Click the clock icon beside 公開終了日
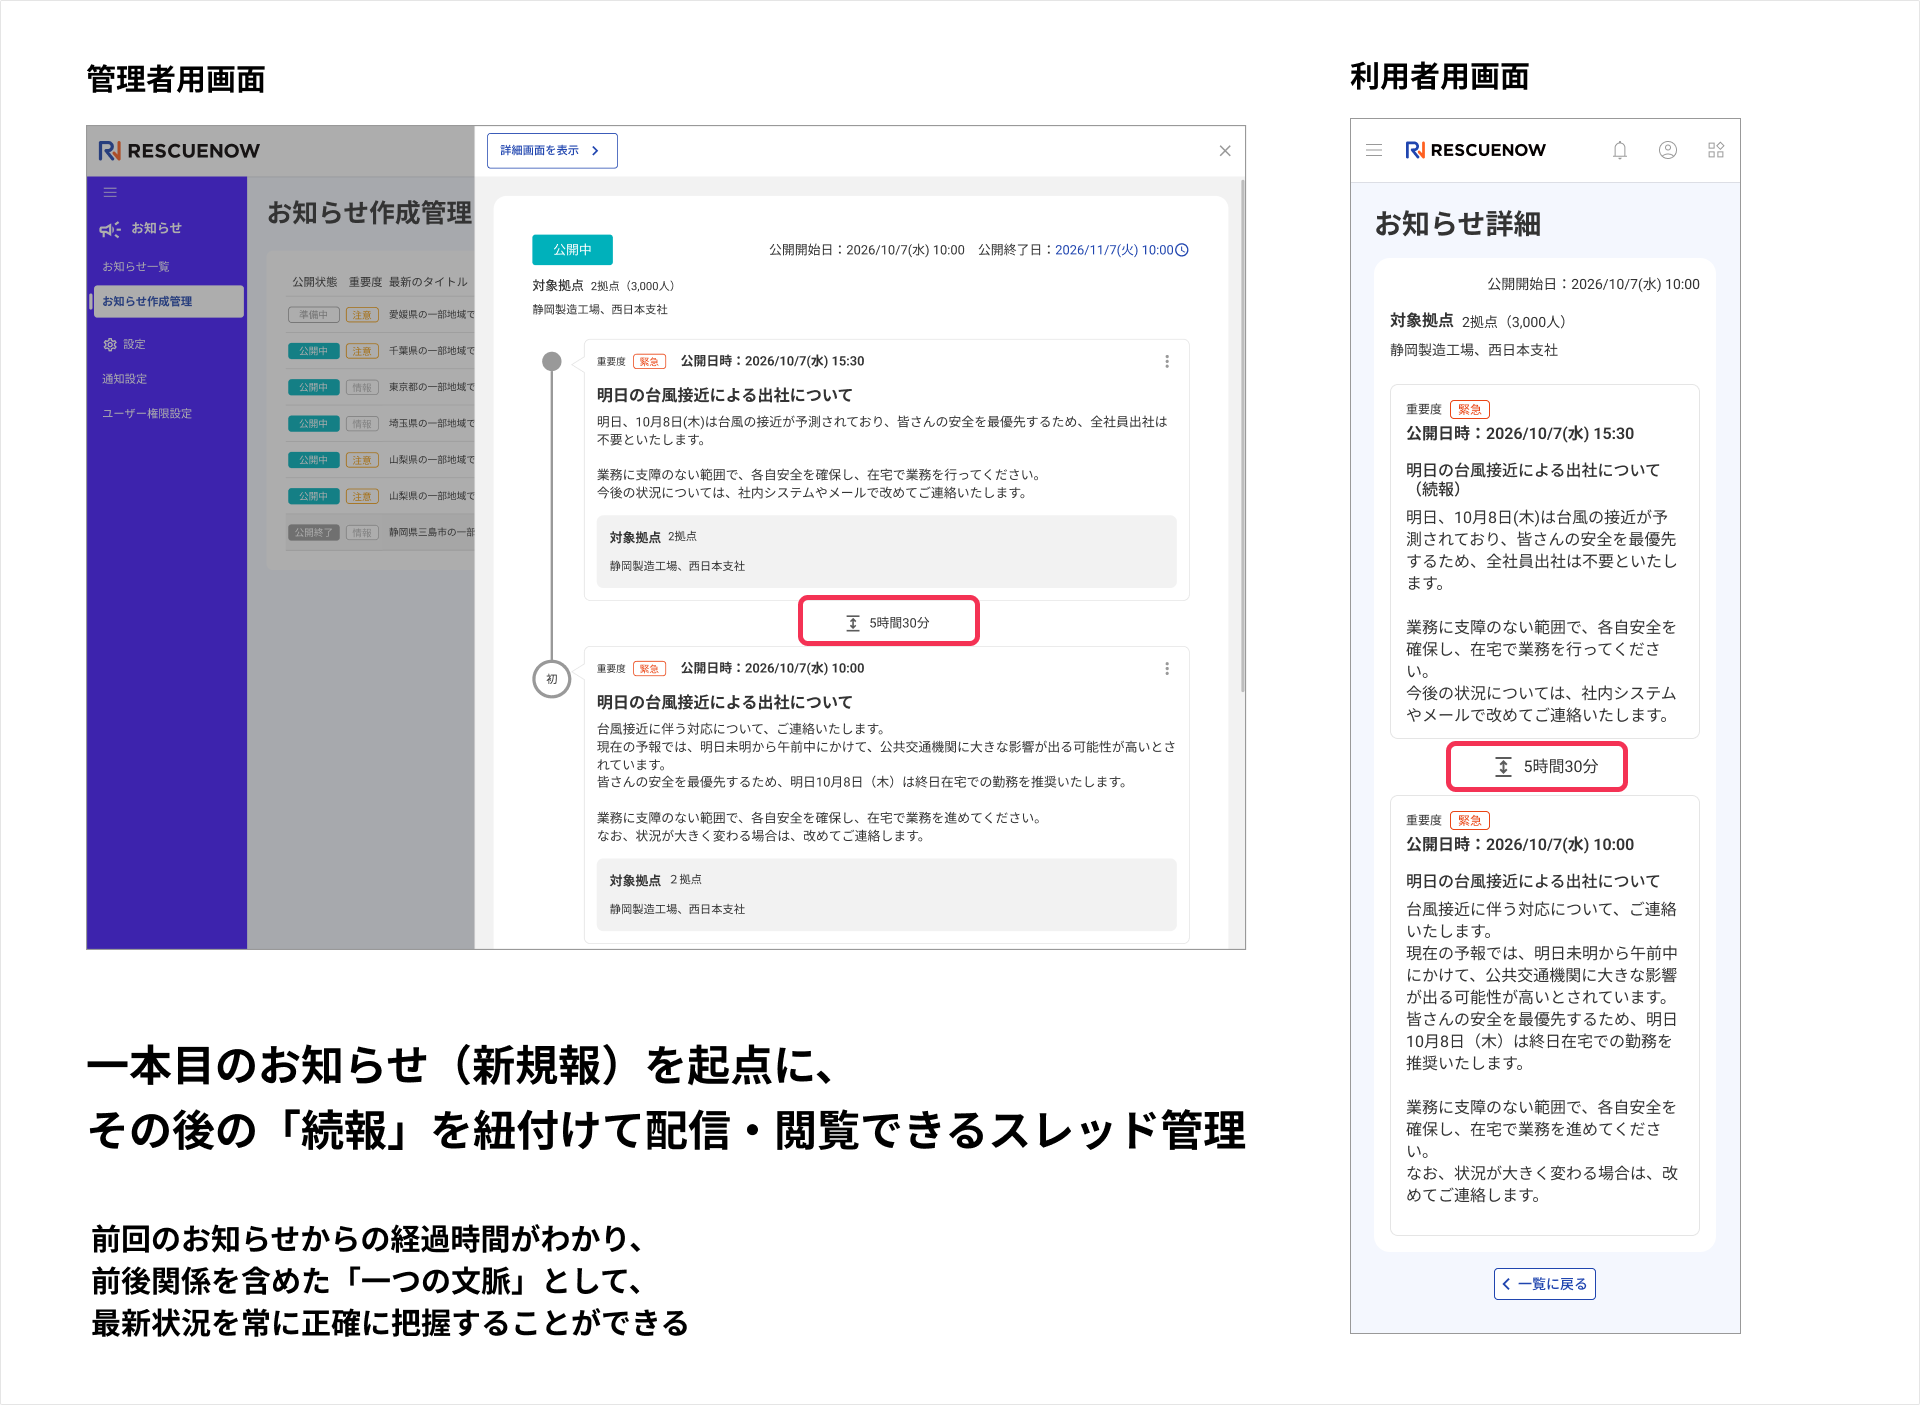The width and height of the screenshot is (1920, 1405). tap(1182, 250)
